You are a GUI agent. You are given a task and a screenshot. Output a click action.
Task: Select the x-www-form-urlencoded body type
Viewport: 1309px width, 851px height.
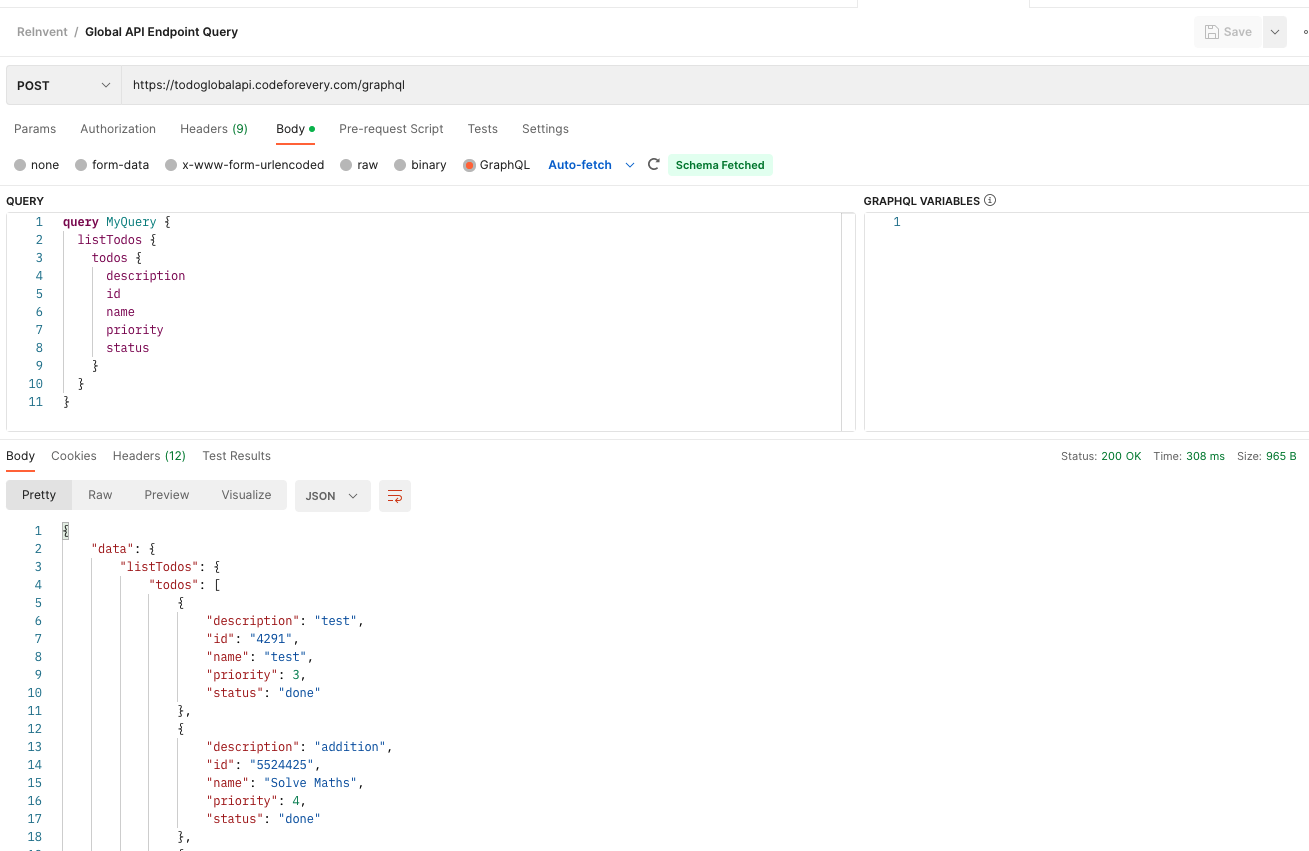[x=245, y=165]
